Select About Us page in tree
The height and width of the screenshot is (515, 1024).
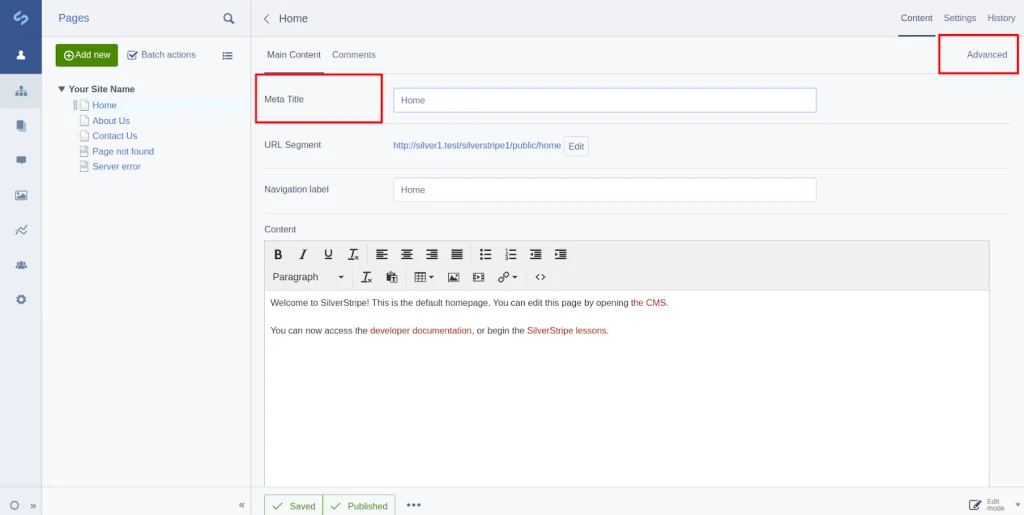[111, 121]
